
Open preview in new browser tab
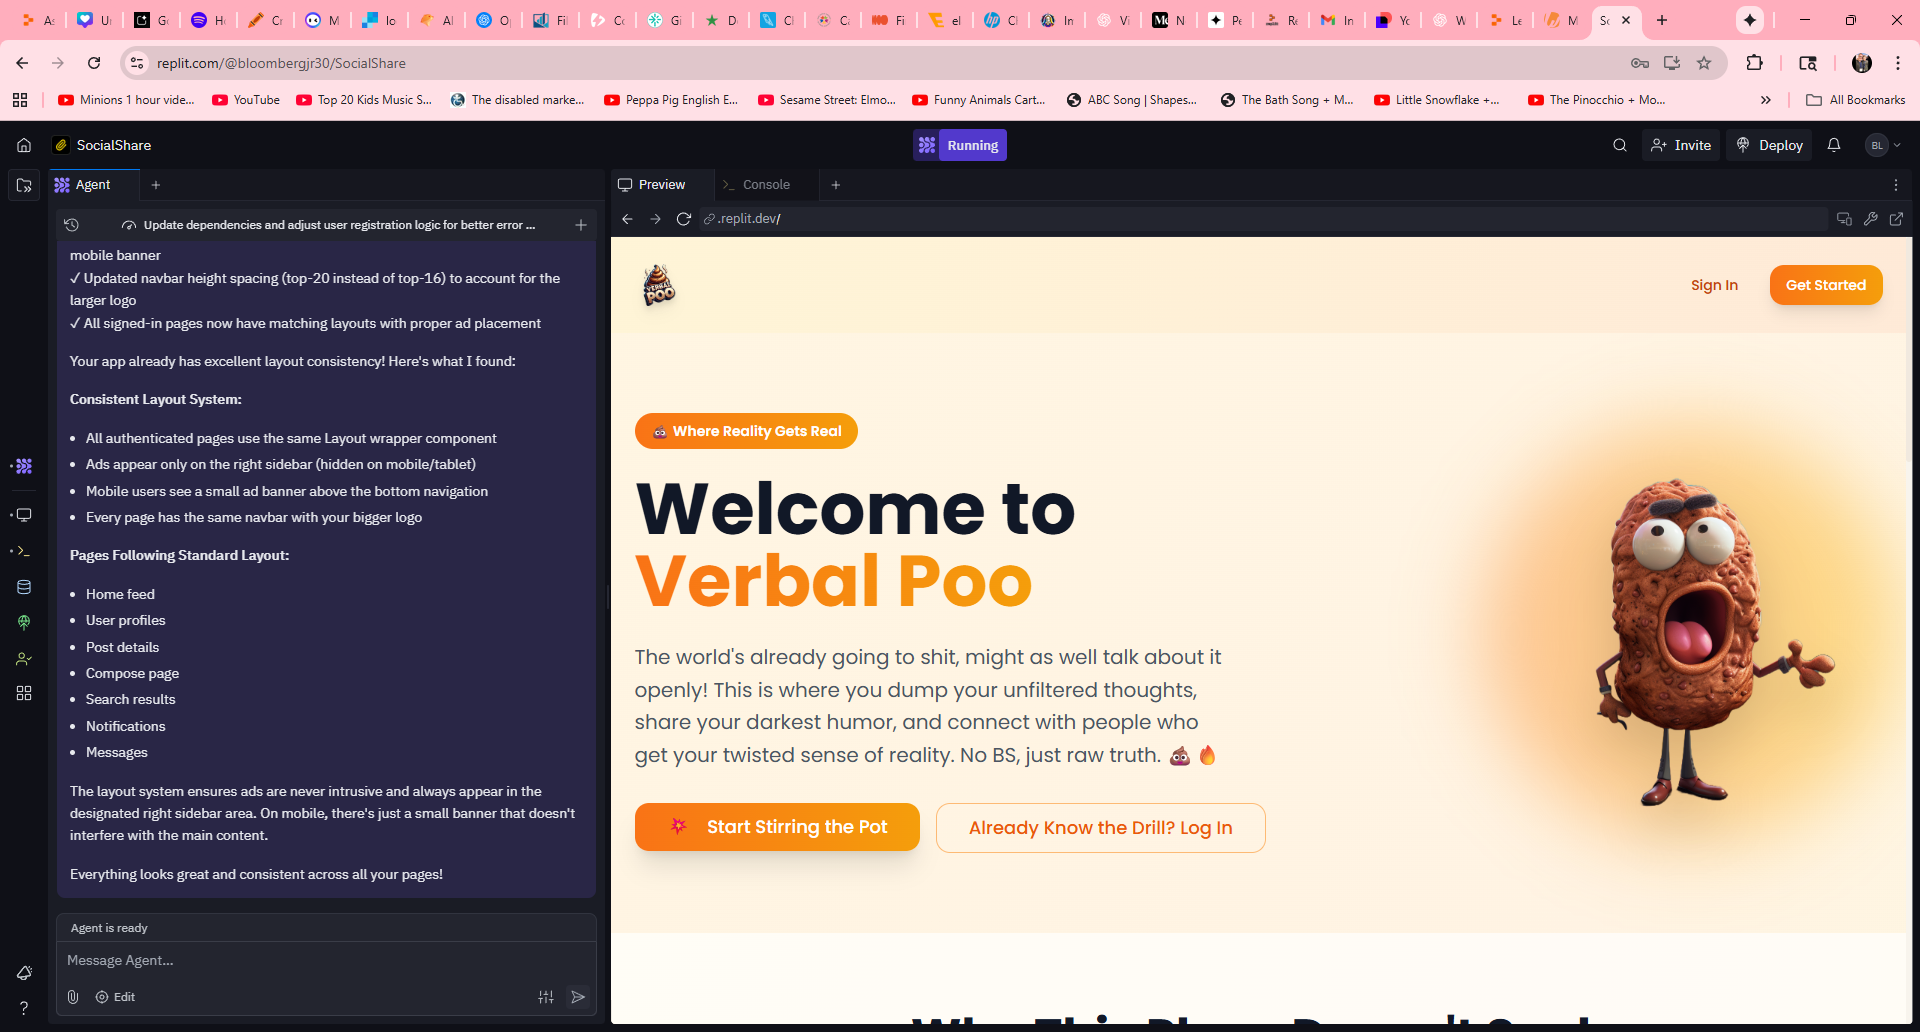[1896, 219]
